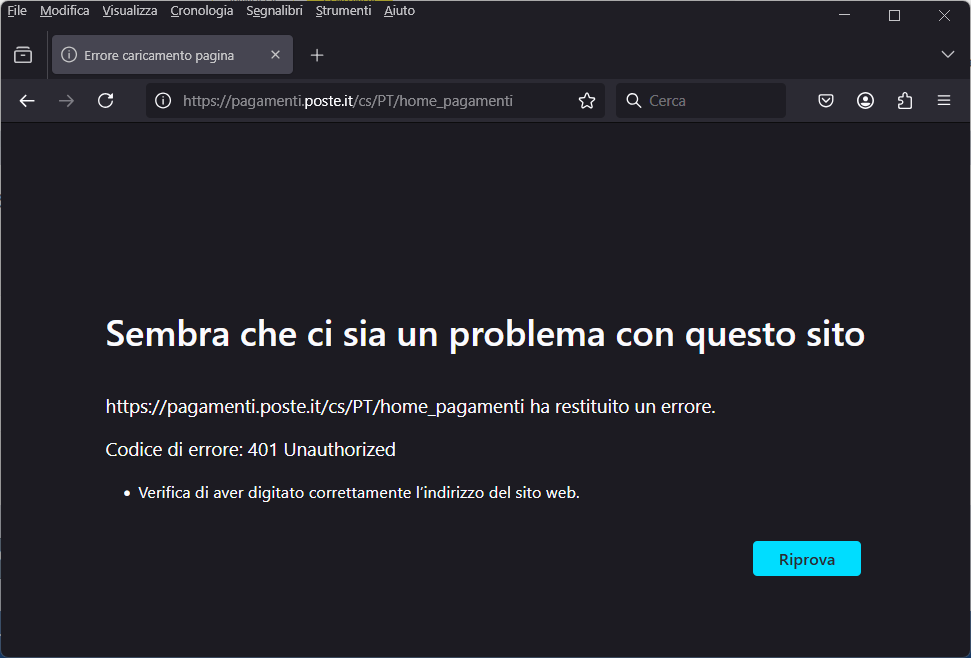This screenshot has width=971, height=658.
Task: Open the File menu
Action: 17,11
